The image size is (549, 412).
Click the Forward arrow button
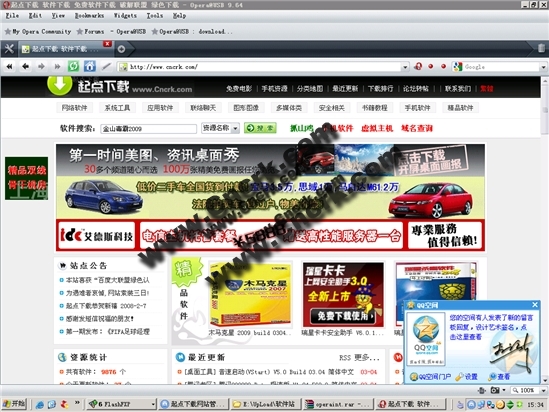(x=41, y=66)
